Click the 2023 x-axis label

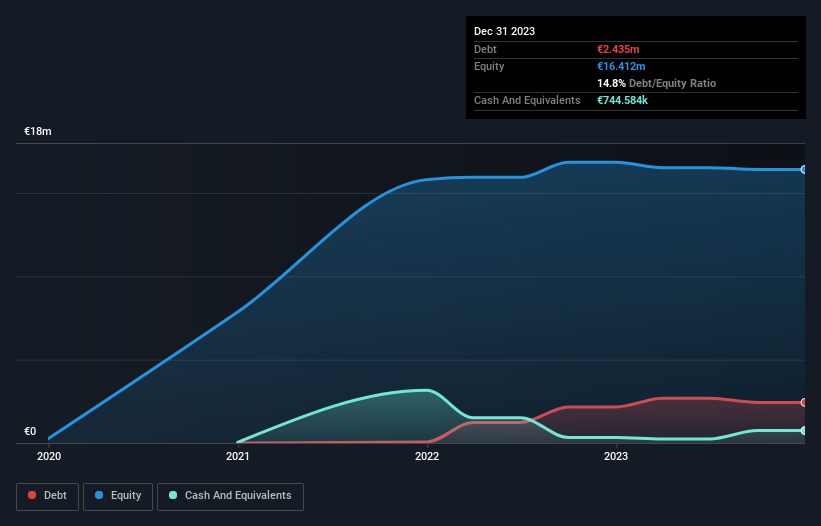pyautogui.click(x=616, y=456)
